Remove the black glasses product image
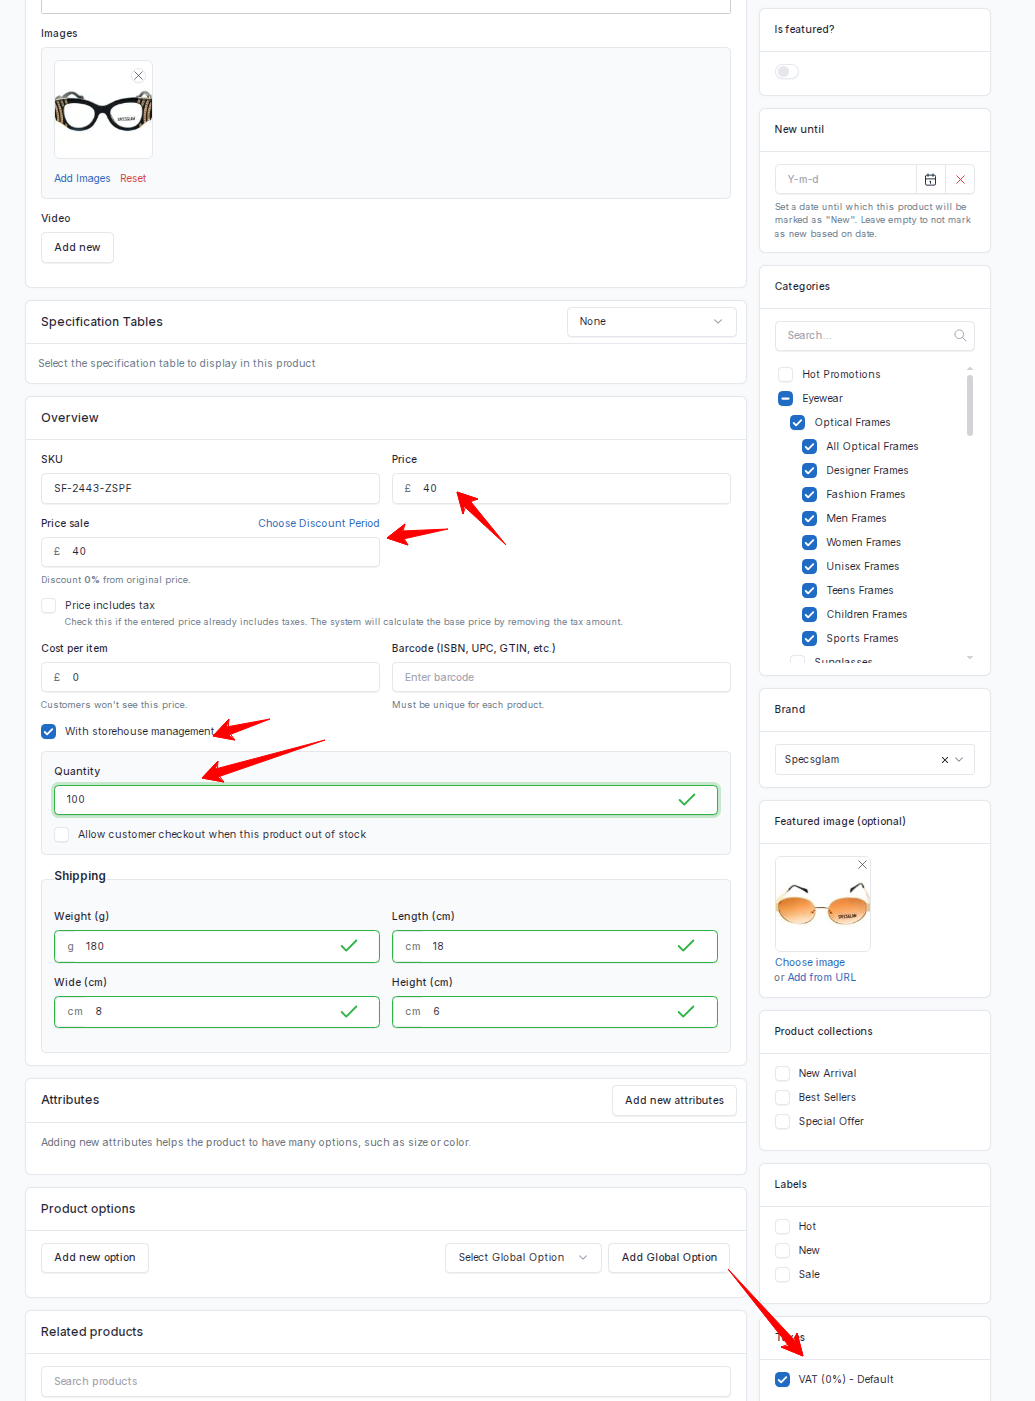The width and height of the screenshot is (1035, 1401). (x=139, y=76)
